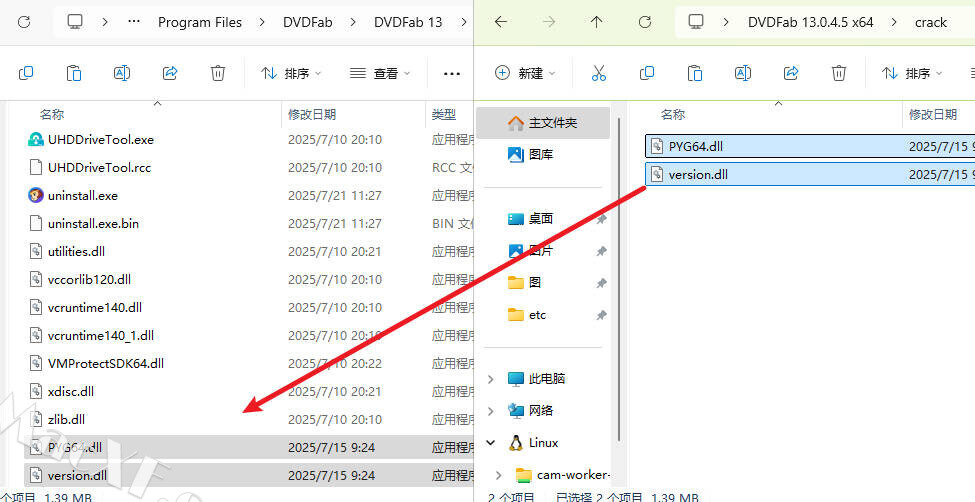This screenshot has height=502, width=975.
Task: Click PC icon in crack window address bar
Action: 696,22
